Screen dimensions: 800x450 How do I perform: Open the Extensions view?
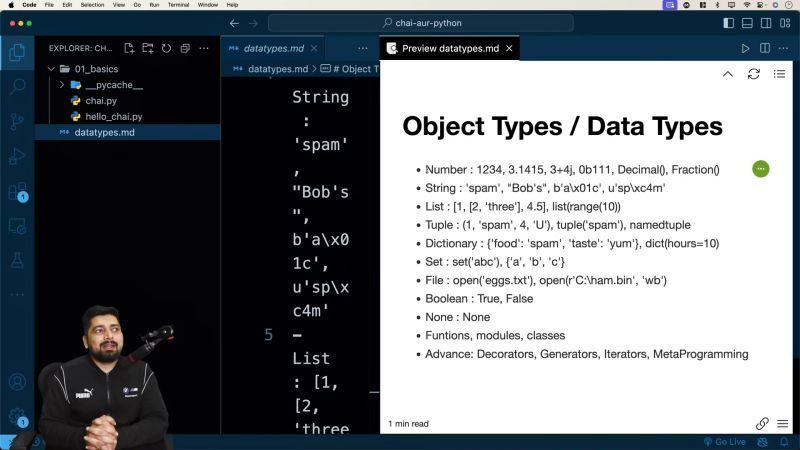pyautogui.click(x=17, y=191)
